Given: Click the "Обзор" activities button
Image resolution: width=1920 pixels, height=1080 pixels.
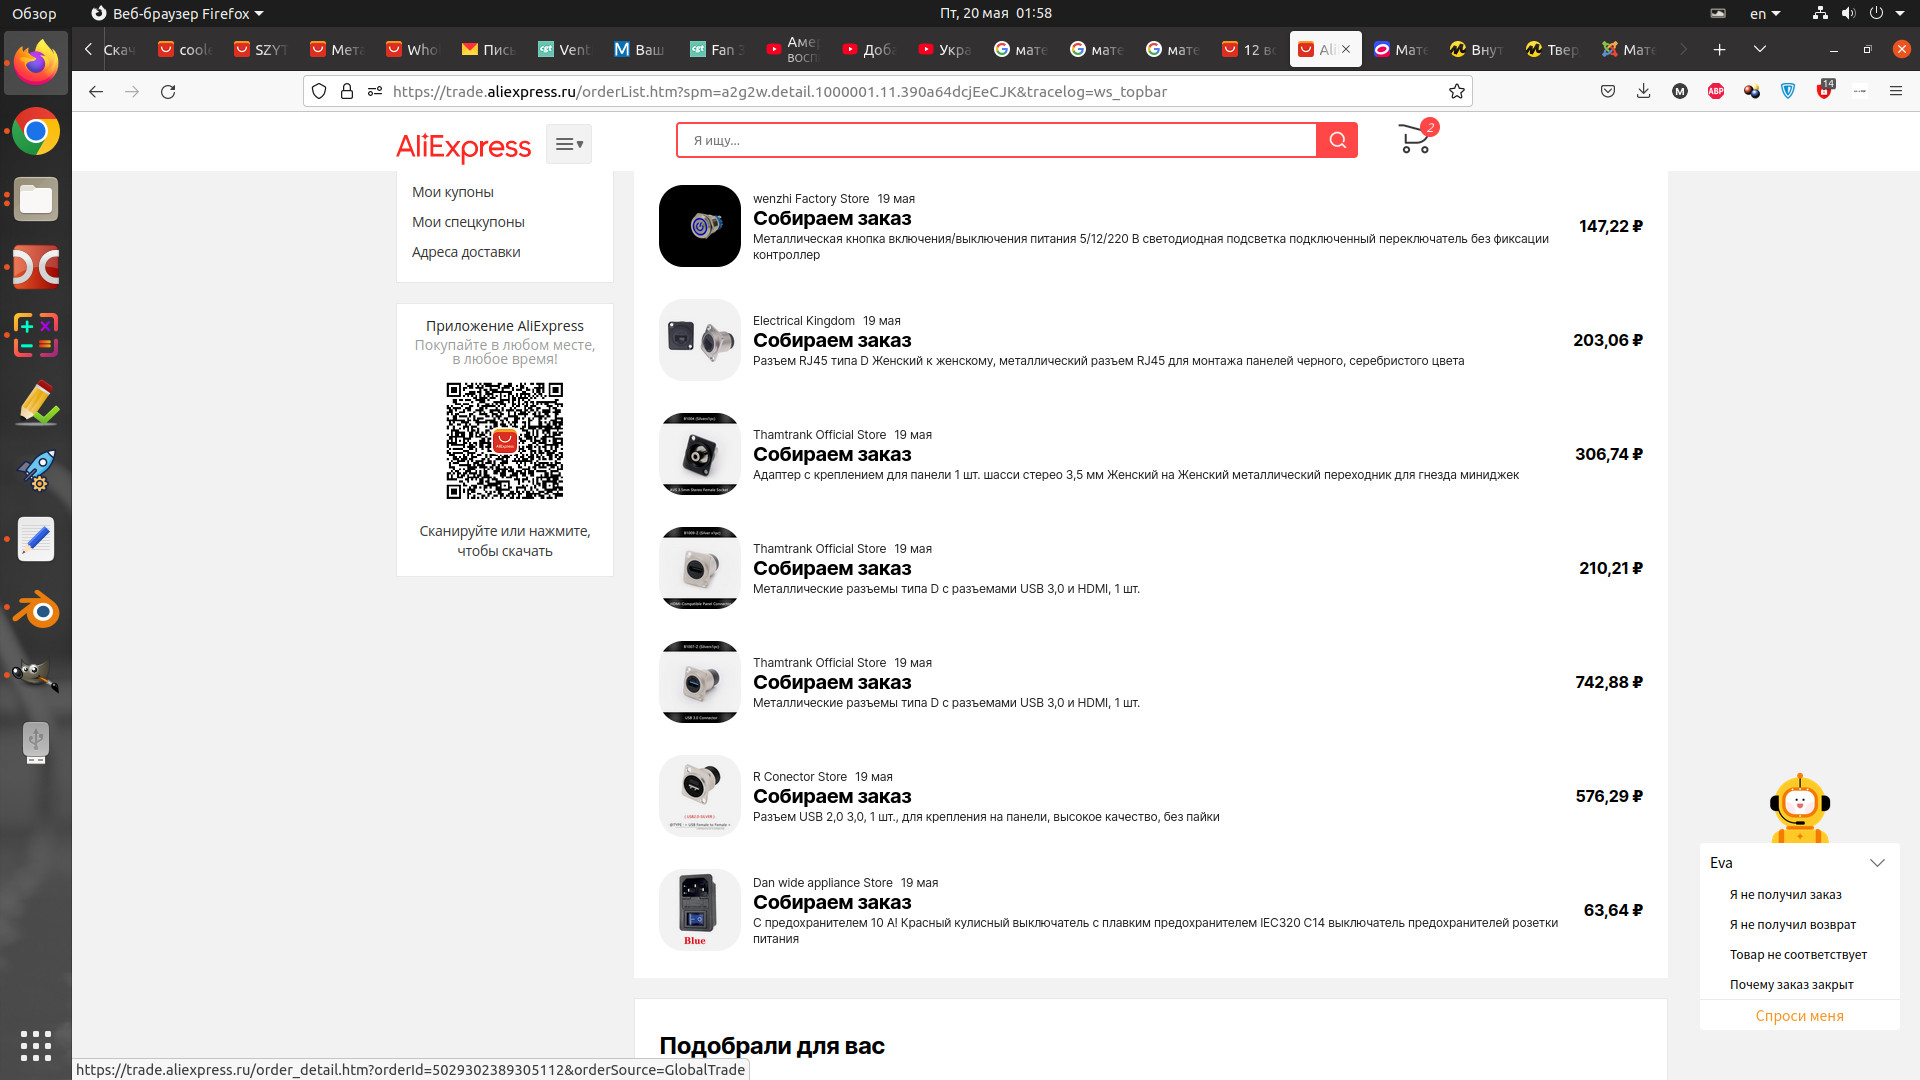Looking at the screenshot, I should pos(34,13).
